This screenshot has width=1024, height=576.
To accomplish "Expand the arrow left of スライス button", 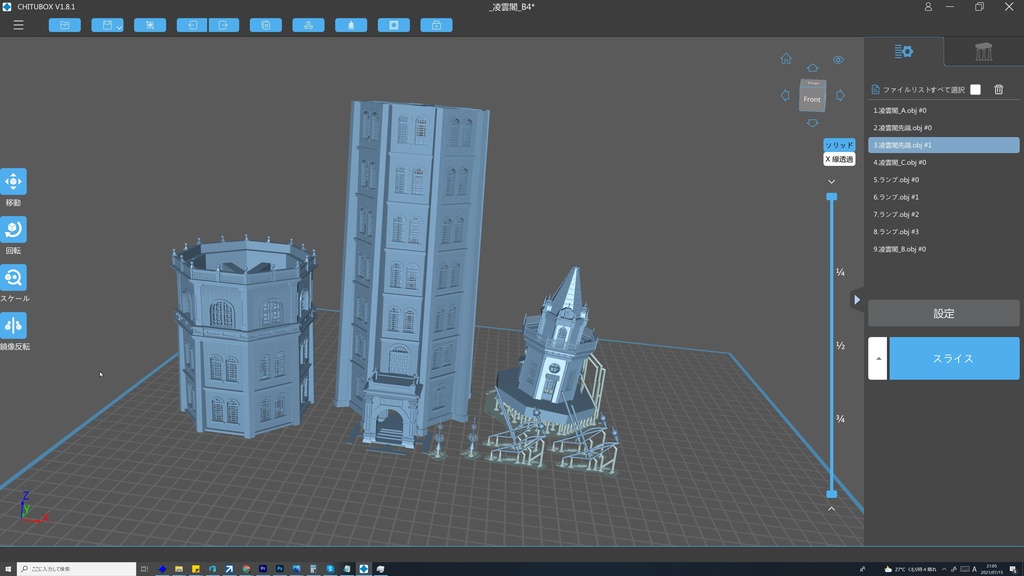I will [x=877, y=358].
